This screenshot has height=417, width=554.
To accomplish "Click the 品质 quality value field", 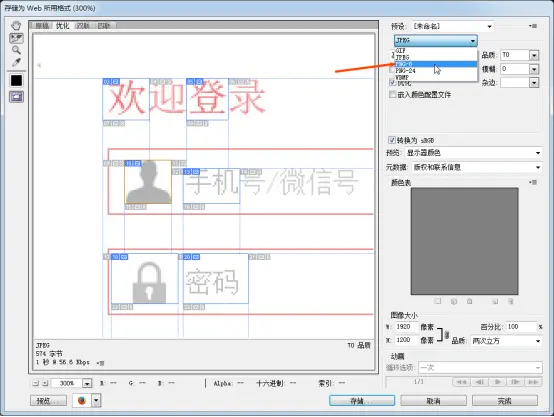I will 515,55.
